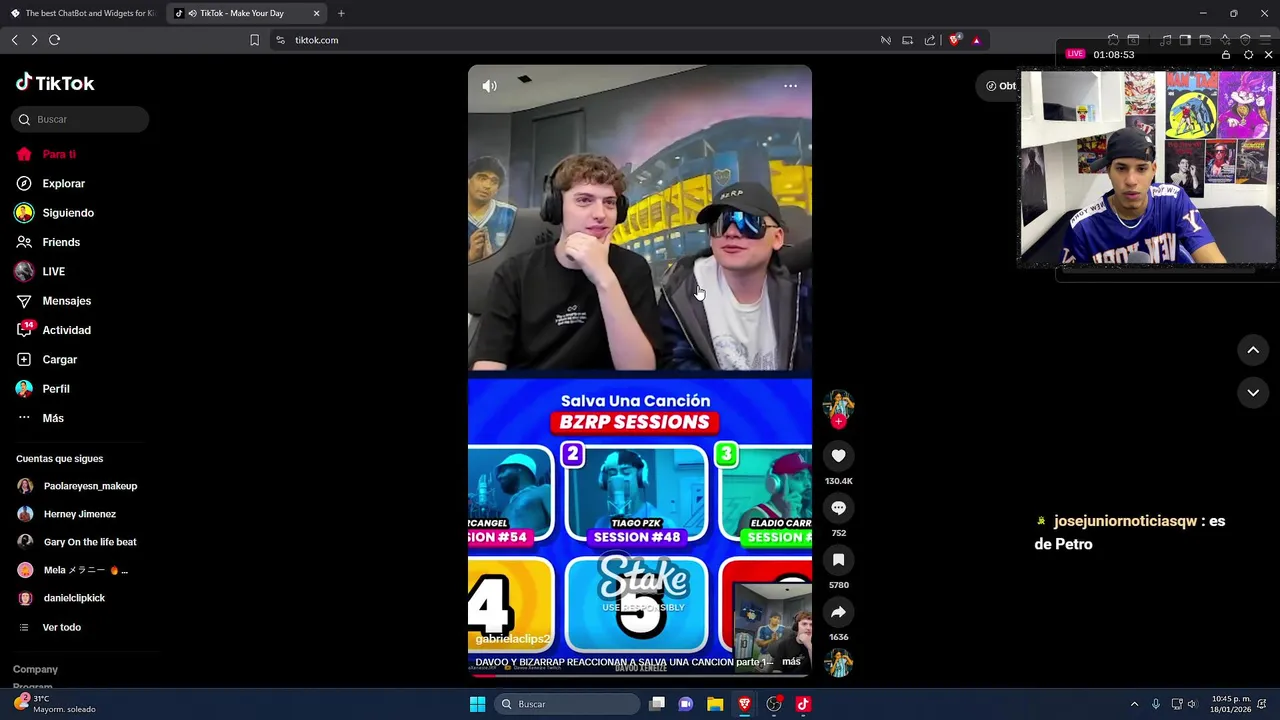Focus the TikTok Buscar search field
Screen dimensions: 1280x720
(80, 119)
